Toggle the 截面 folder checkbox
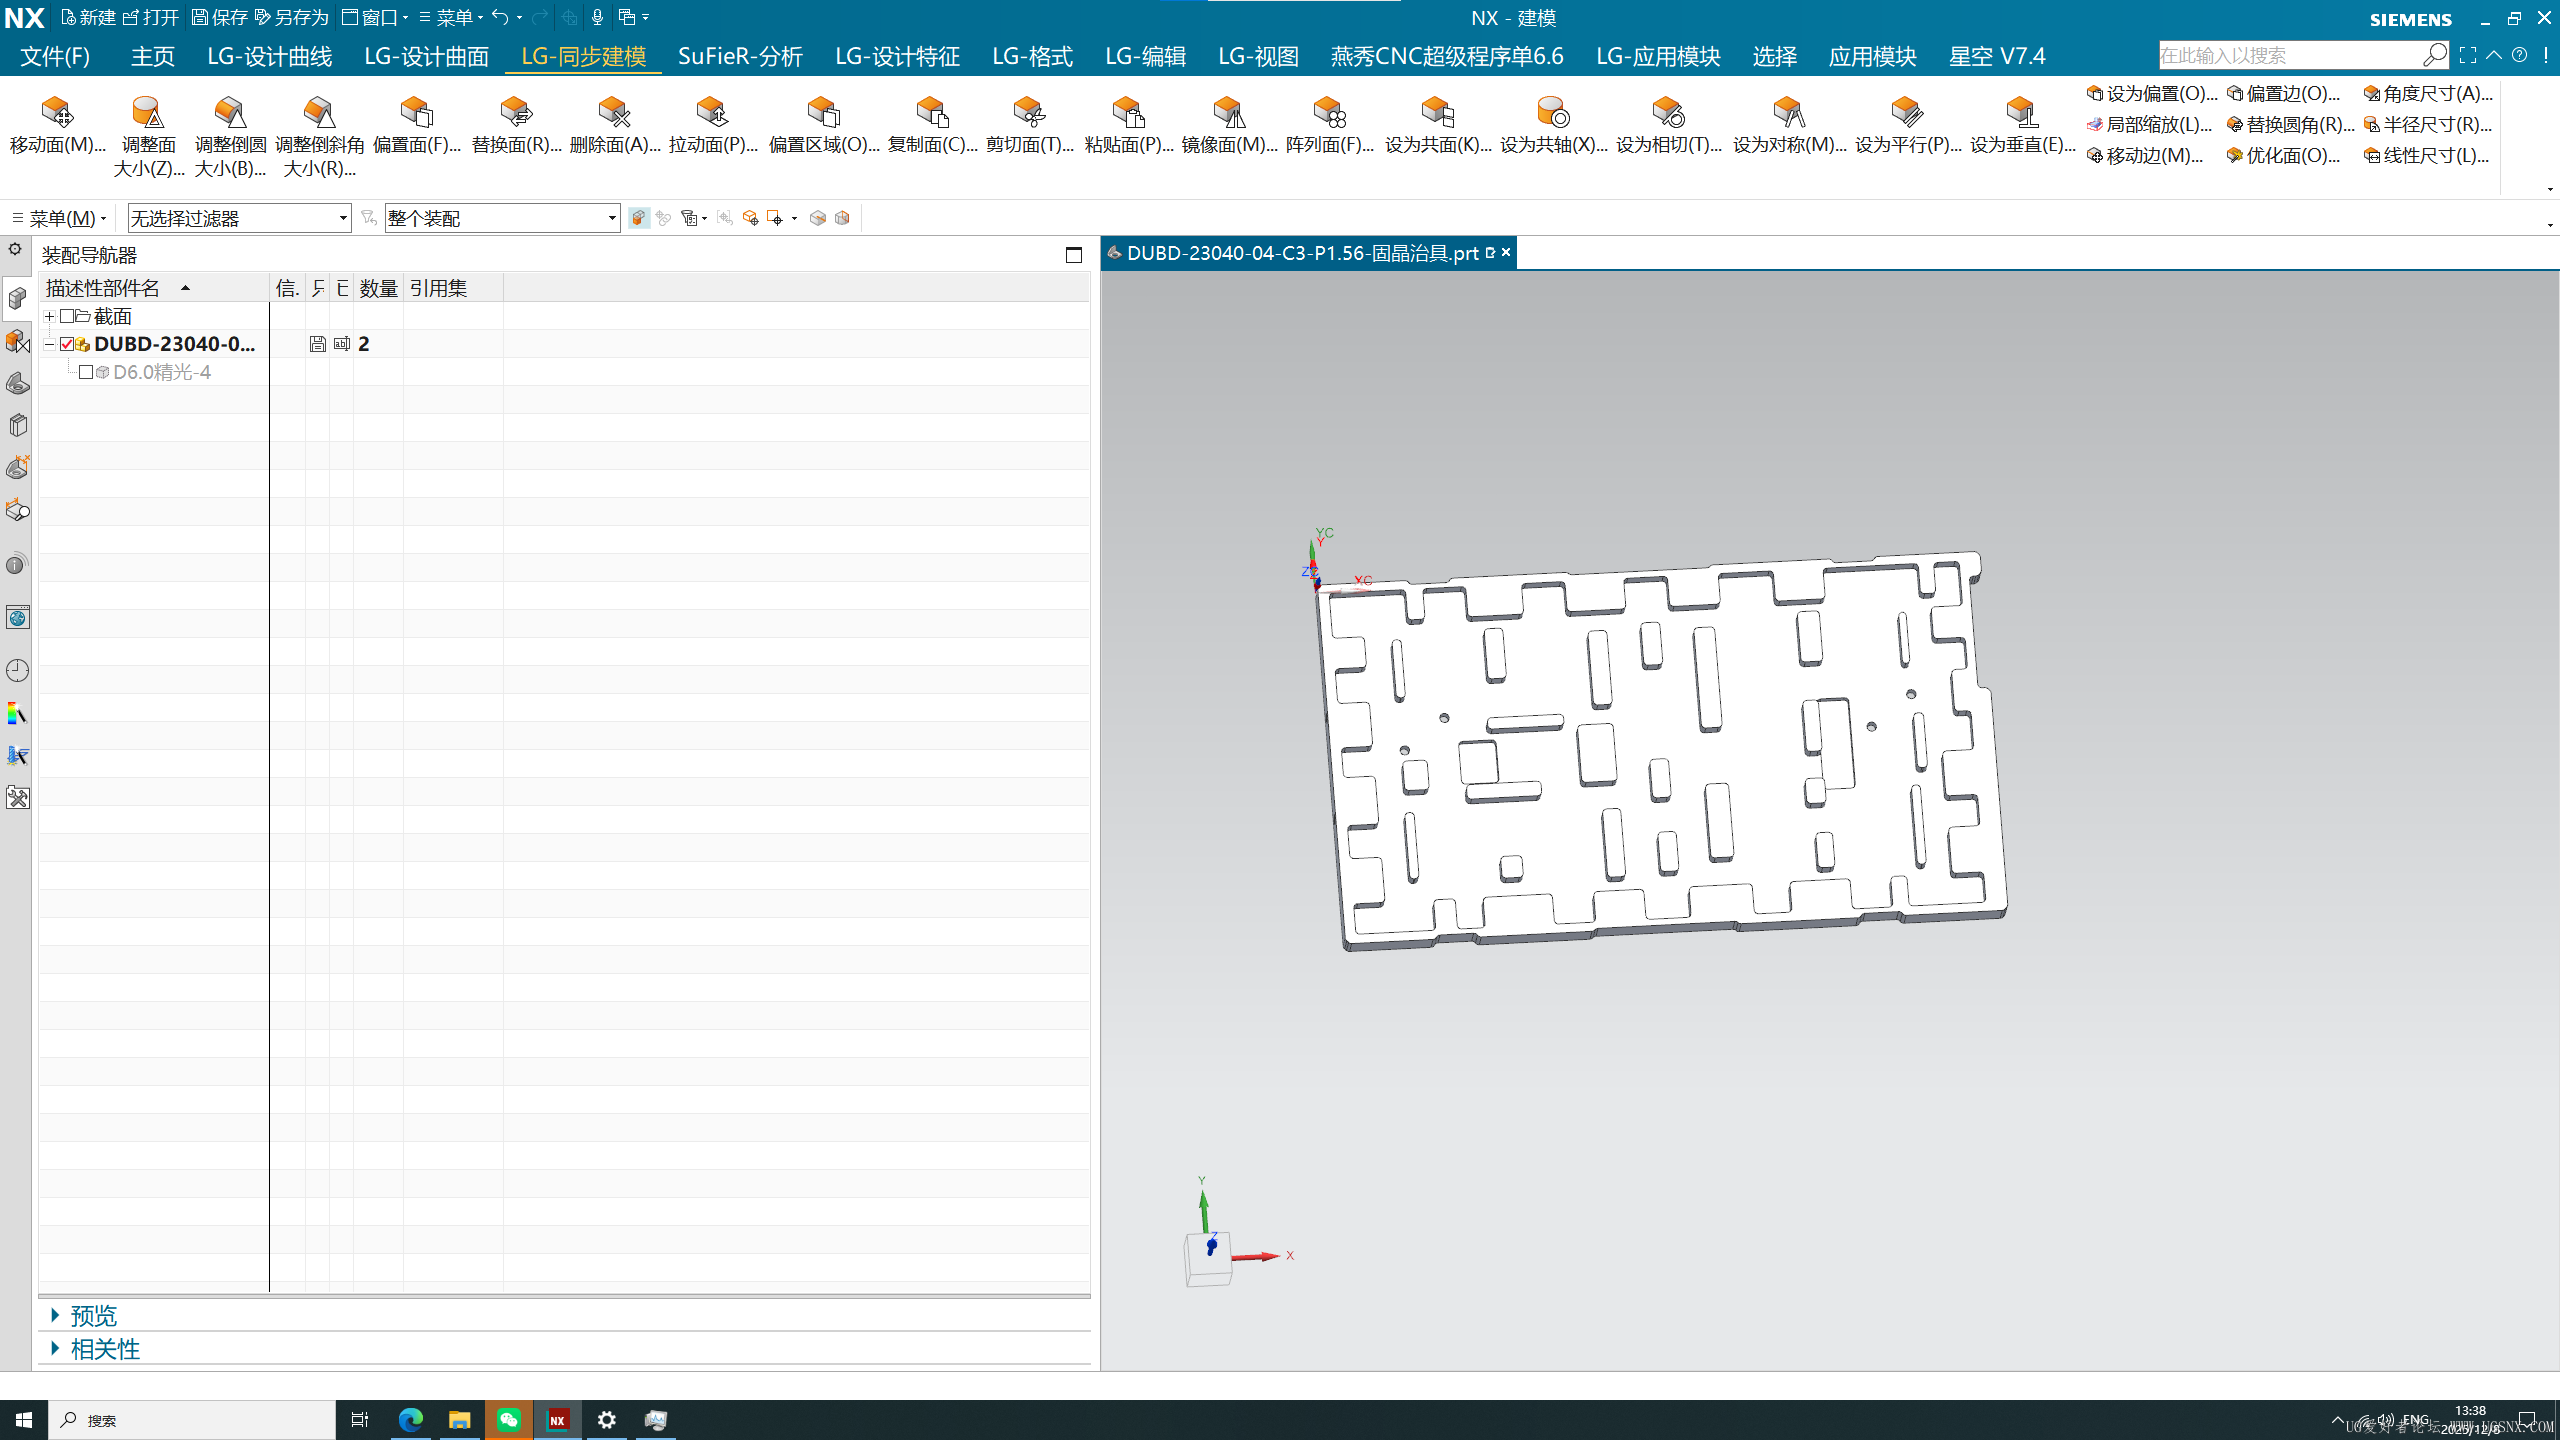 coord(67,316)
